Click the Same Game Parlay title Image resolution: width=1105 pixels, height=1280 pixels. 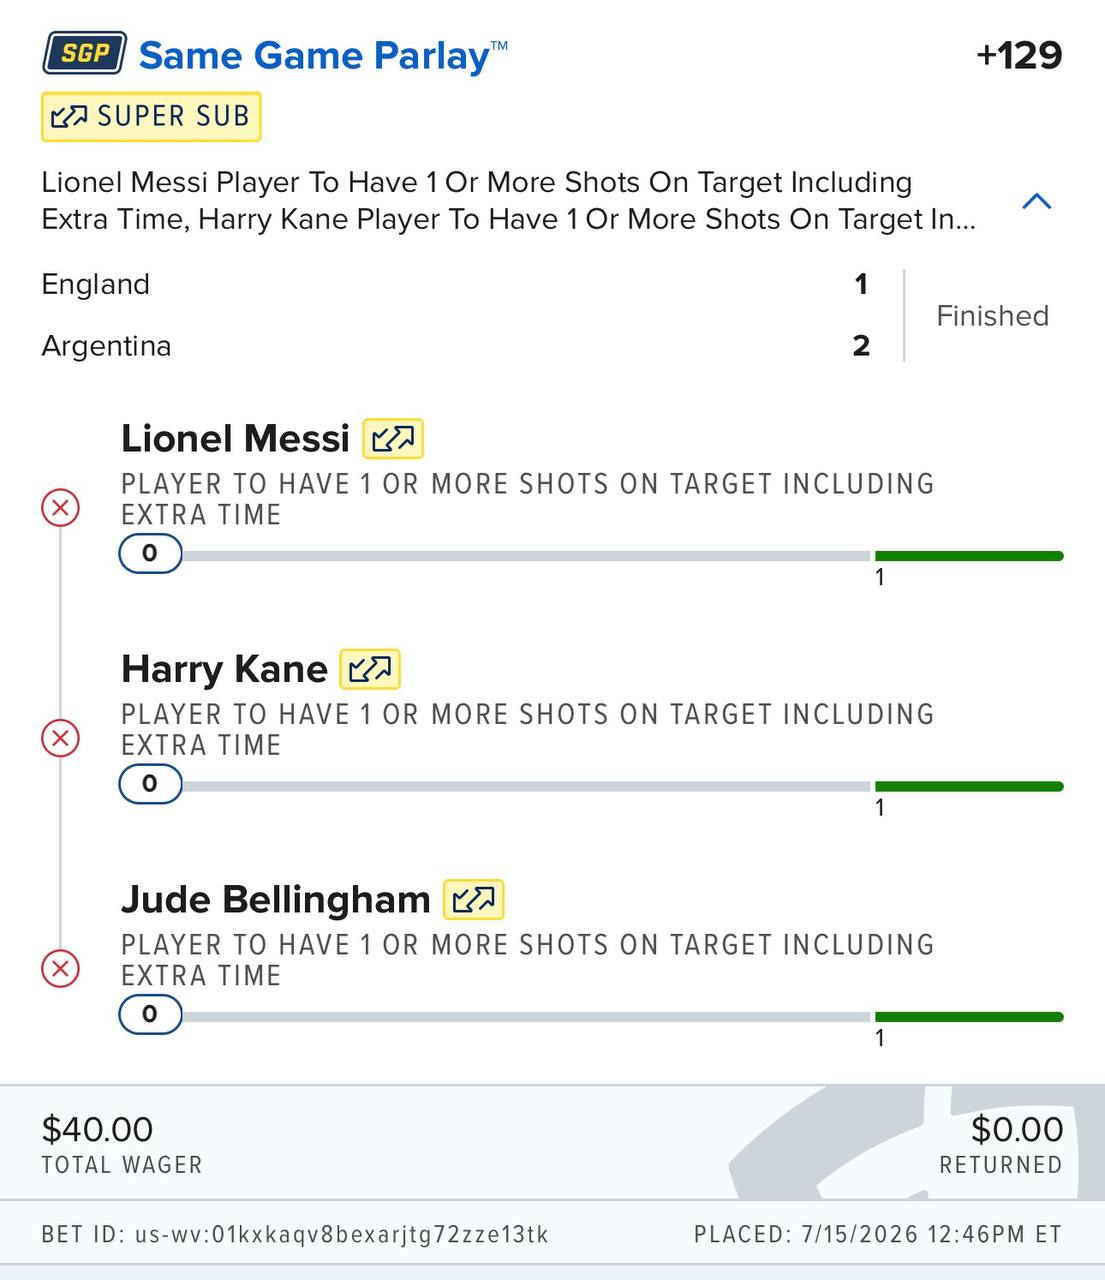tap(323, 55)
